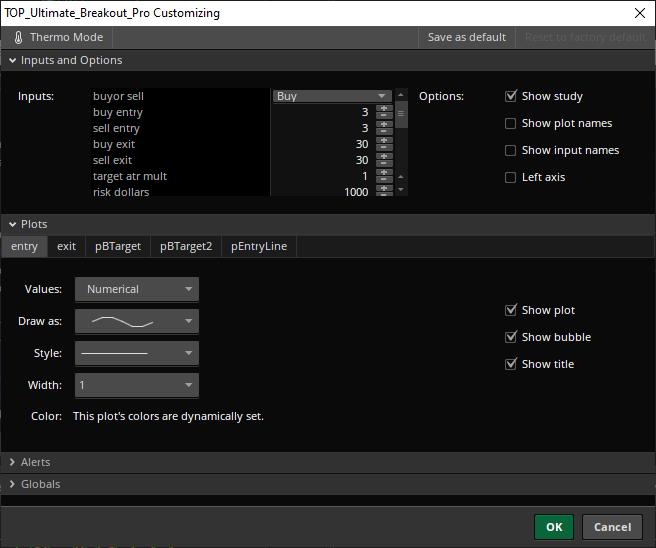Increase the buy exit value

(x=384, y=141)
